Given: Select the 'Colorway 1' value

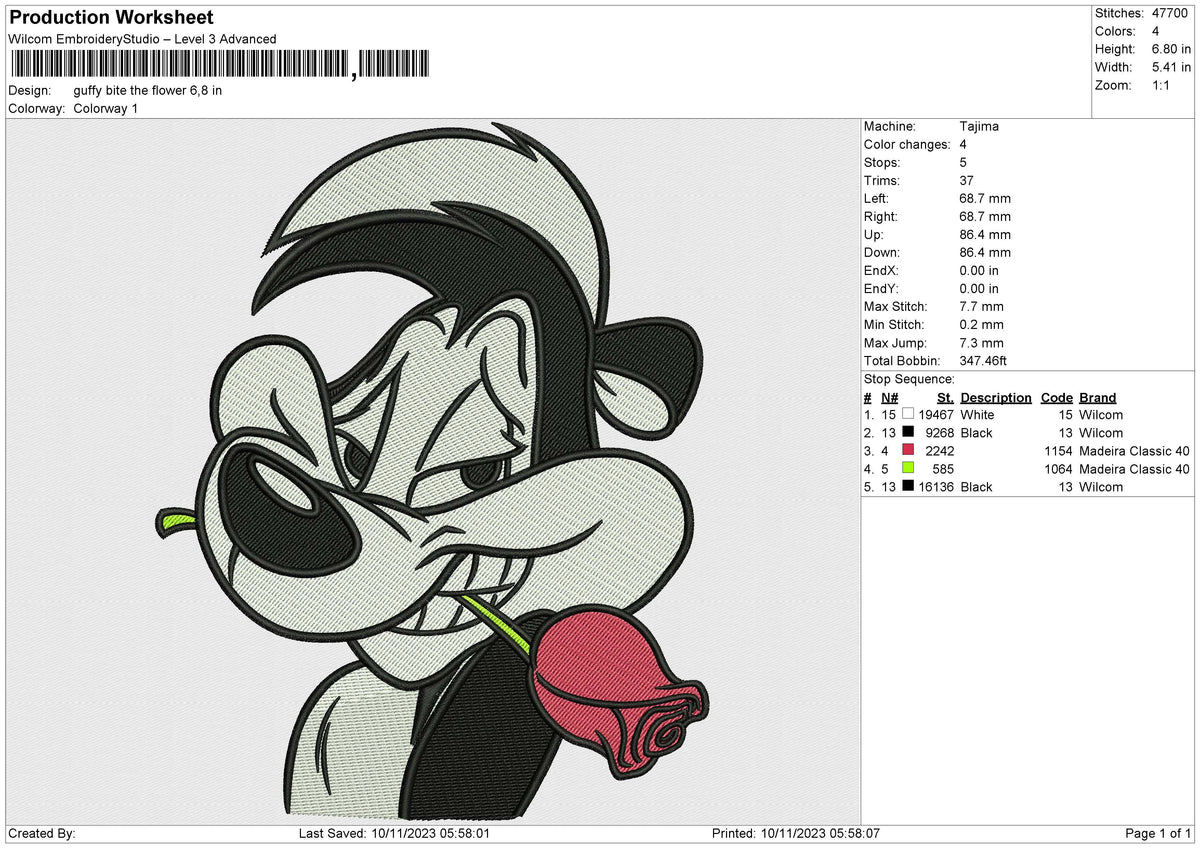Looking at the screenshot, I should point(106,108).
